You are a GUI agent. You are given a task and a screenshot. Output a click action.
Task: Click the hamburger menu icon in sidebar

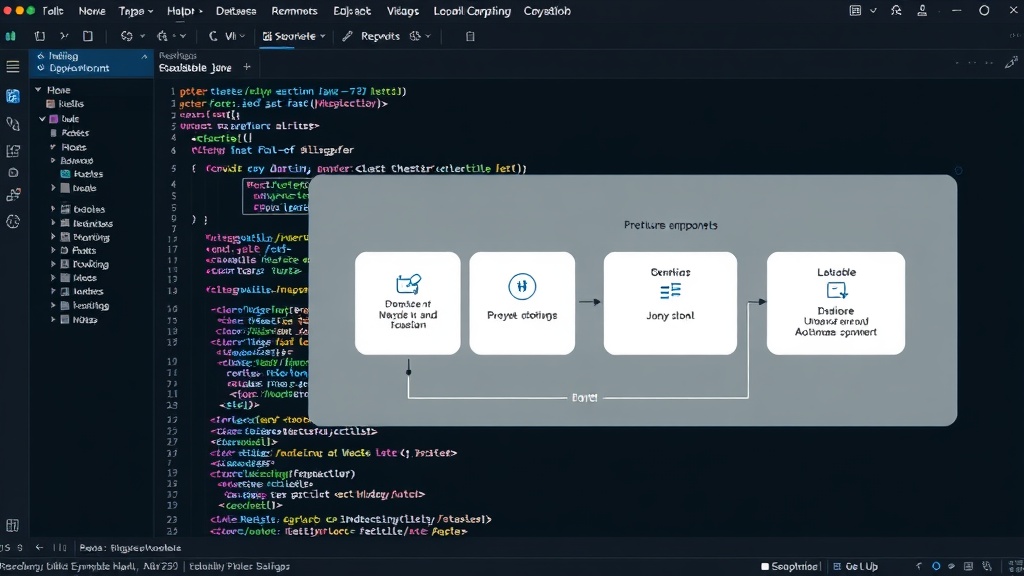[12, 66]
